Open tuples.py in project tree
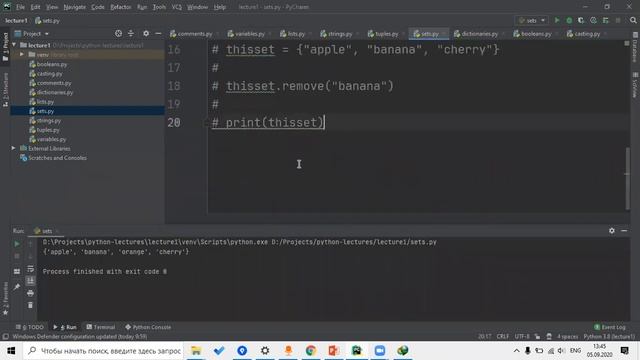The width and height of the screenshot is (640, 360). [44, 130]
